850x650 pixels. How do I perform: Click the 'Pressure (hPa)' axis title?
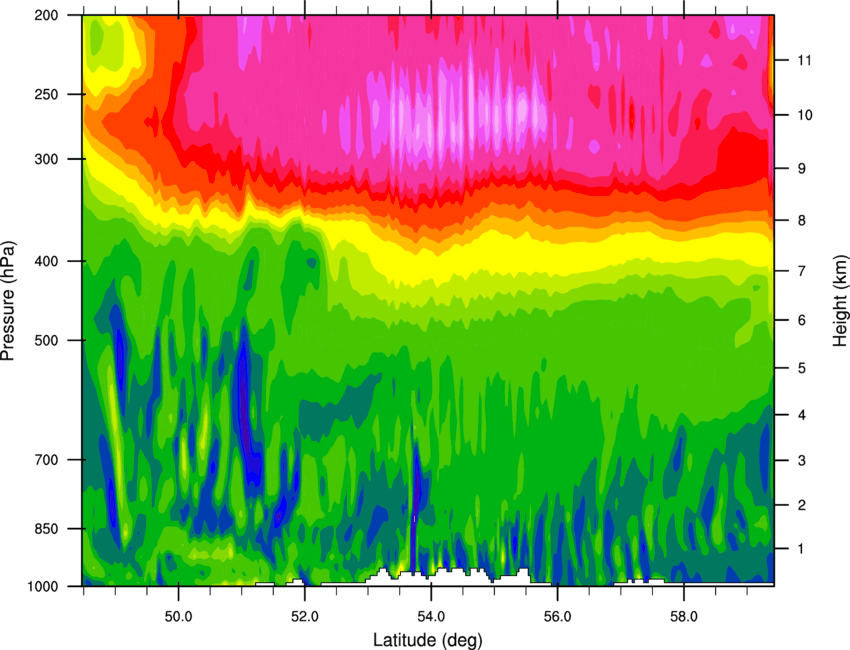(8, 301)
